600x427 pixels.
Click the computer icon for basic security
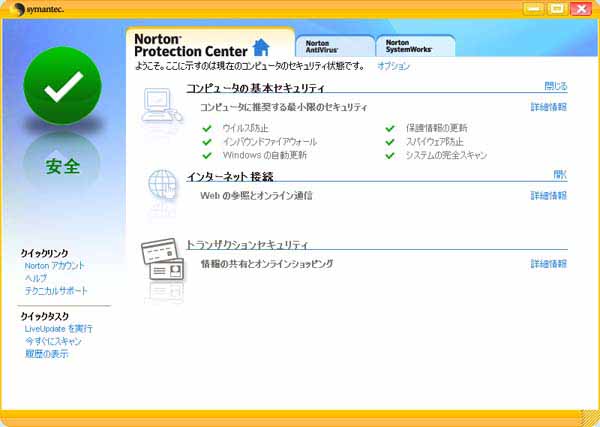click(x=161, y=105)
